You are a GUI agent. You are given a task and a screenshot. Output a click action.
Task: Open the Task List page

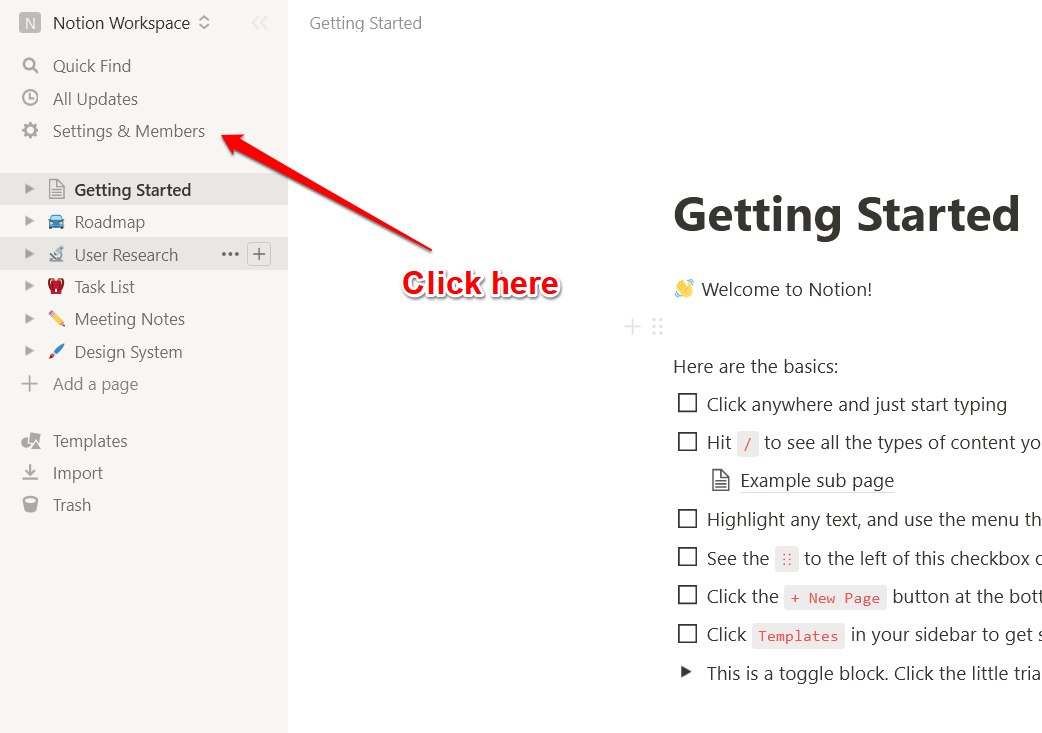(x=104, y=287)
